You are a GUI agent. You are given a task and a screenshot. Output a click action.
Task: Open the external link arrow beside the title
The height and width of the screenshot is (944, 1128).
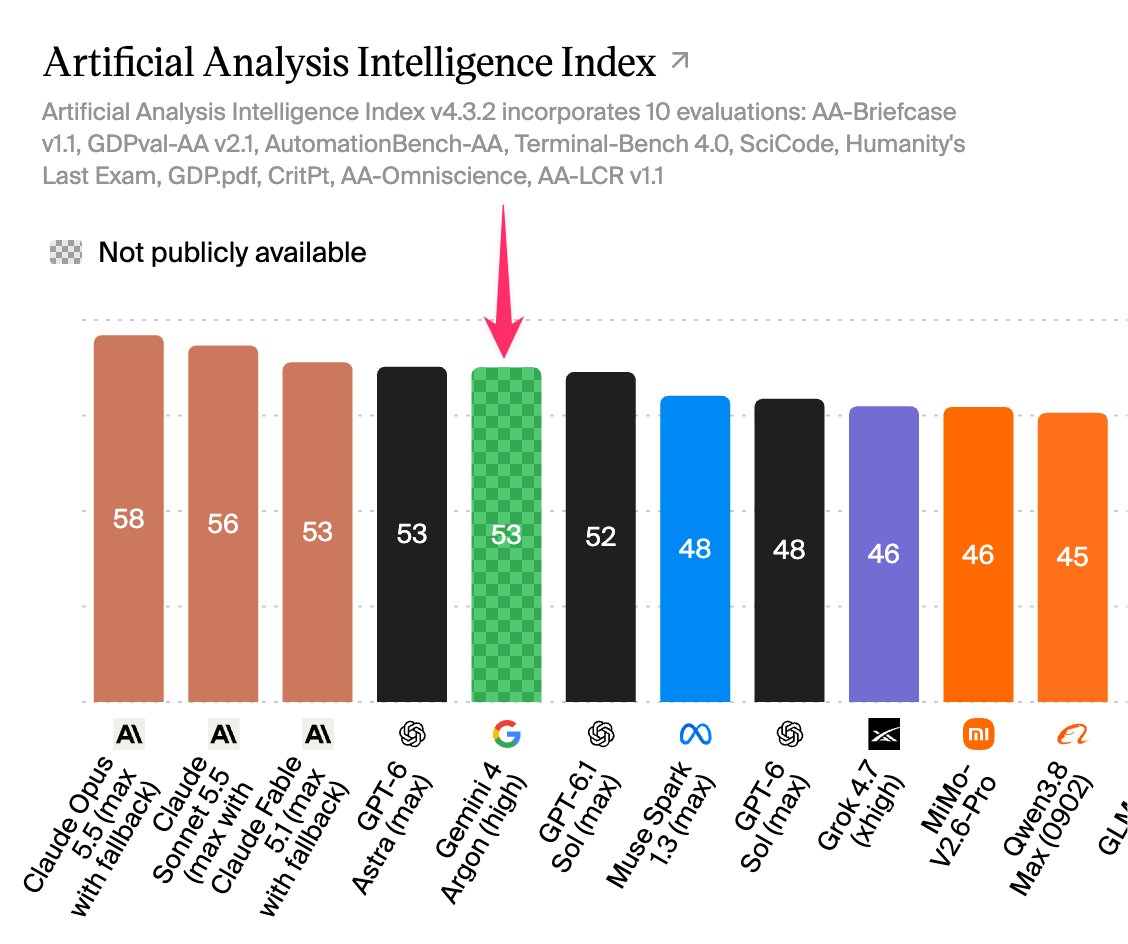679,61
